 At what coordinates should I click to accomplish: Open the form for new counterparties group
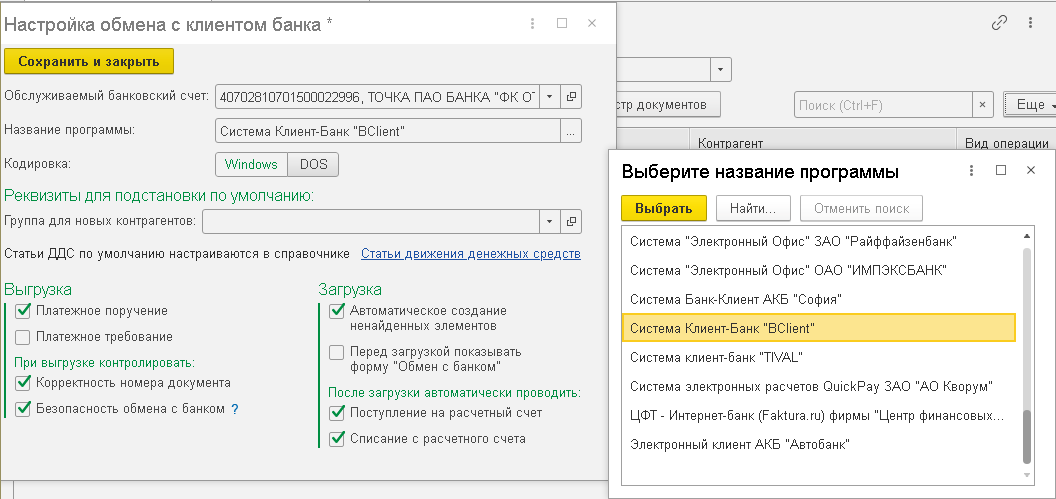[x=572, y=221]
